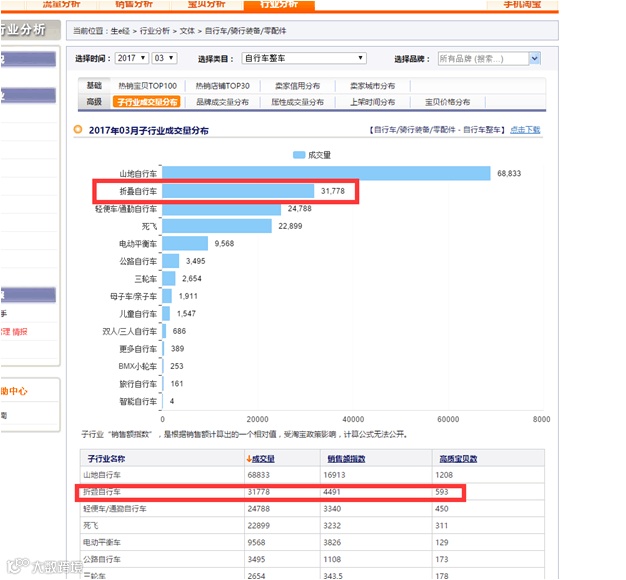Viewport: 626px width, 580px height.
Task: Click the 公路自行车 table row name
Action: pyautogui.click(x=102, y=559)
